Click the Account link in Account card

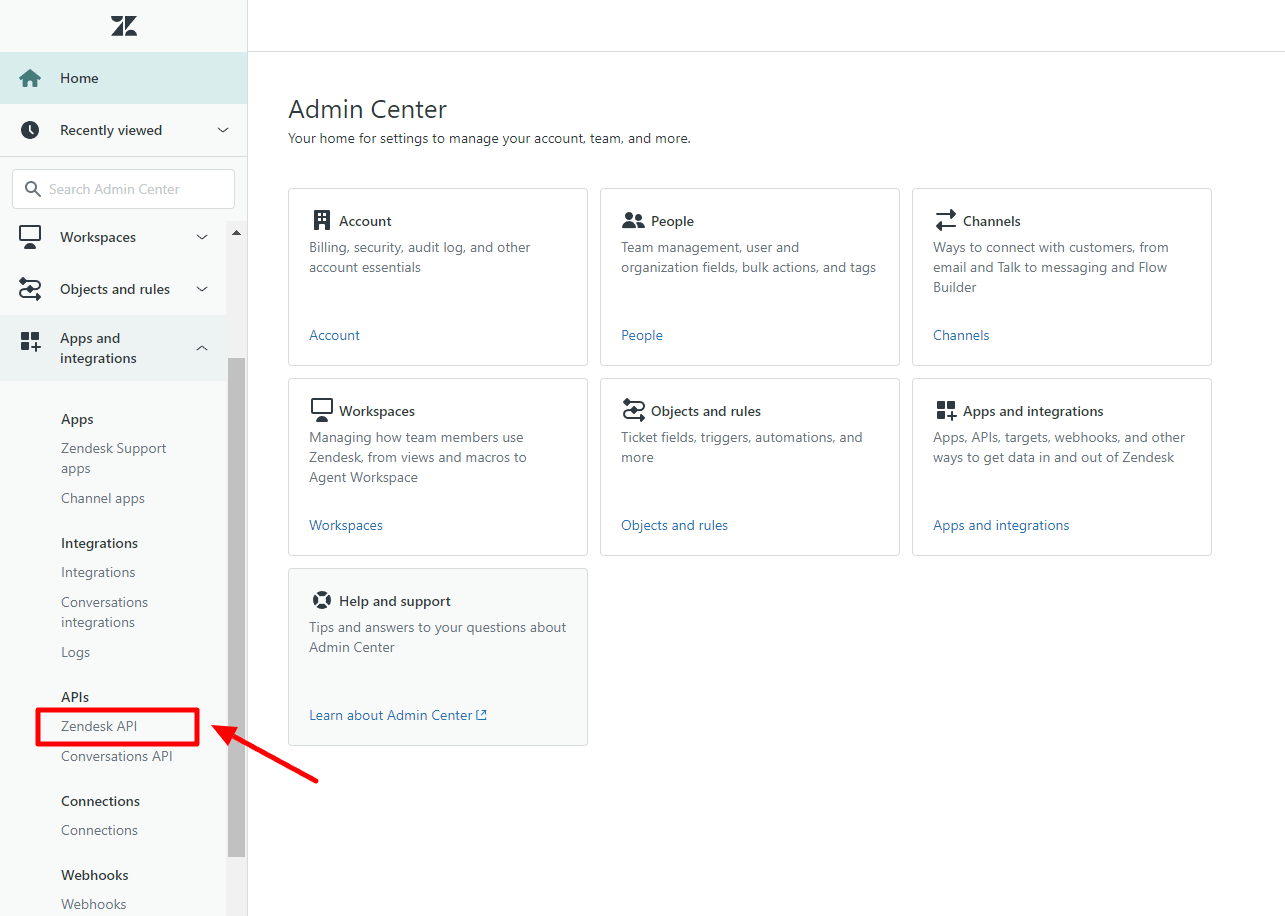point(334,335)
